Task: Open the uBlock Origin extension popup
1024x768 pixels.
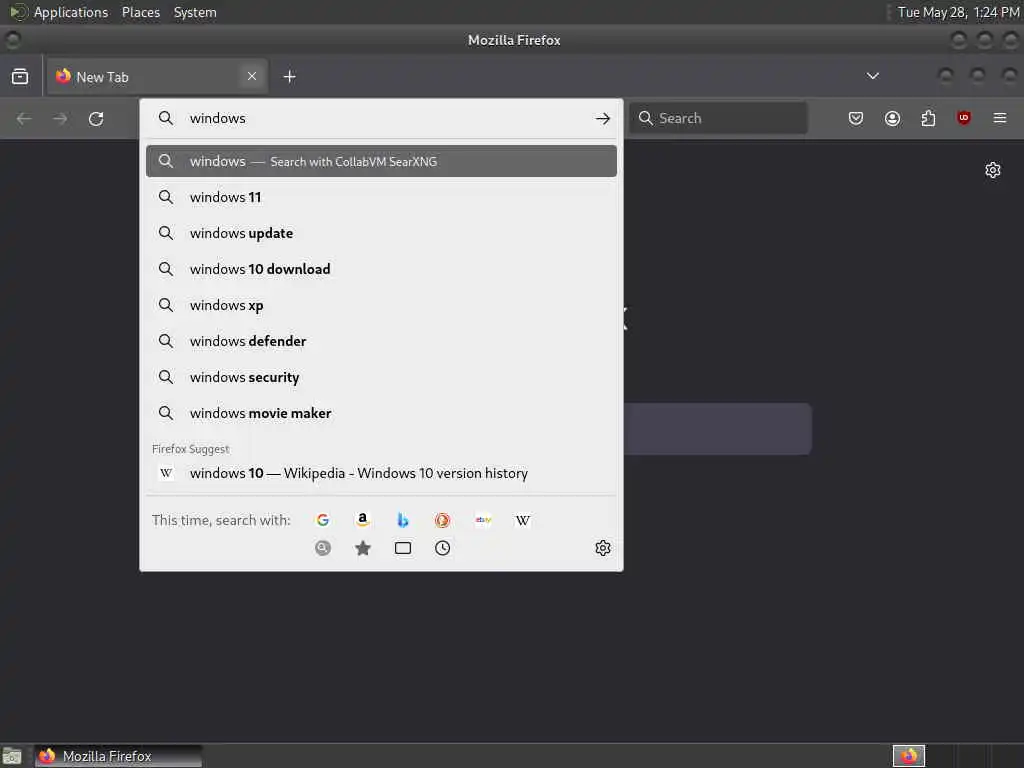Action: click(963, 118)
